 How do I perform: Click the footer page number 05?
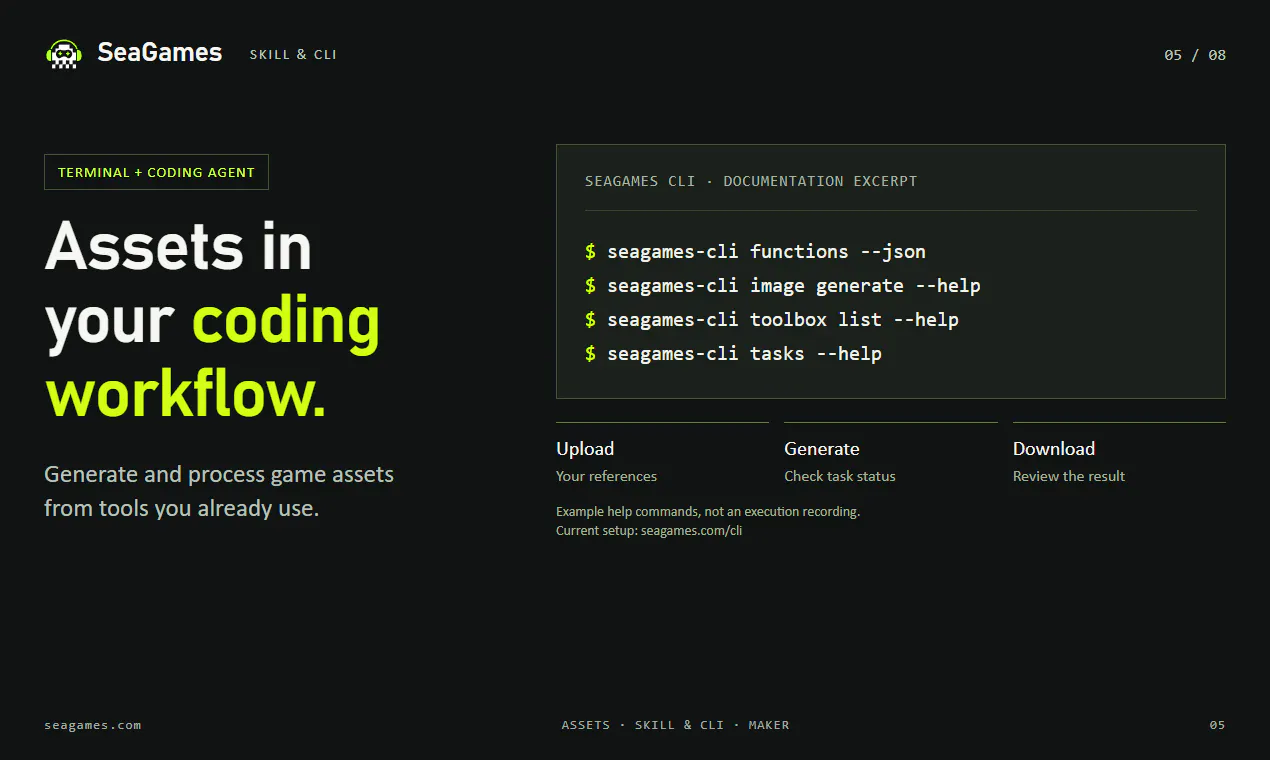[x=1217, y=725]
